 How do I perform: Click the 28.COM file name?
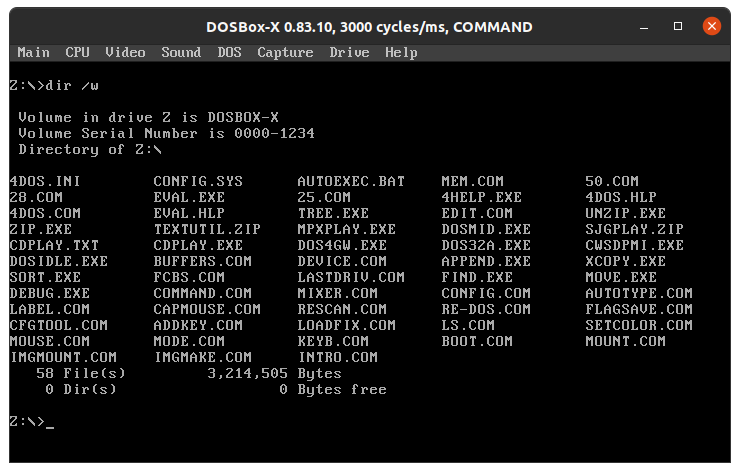(36, 197)
